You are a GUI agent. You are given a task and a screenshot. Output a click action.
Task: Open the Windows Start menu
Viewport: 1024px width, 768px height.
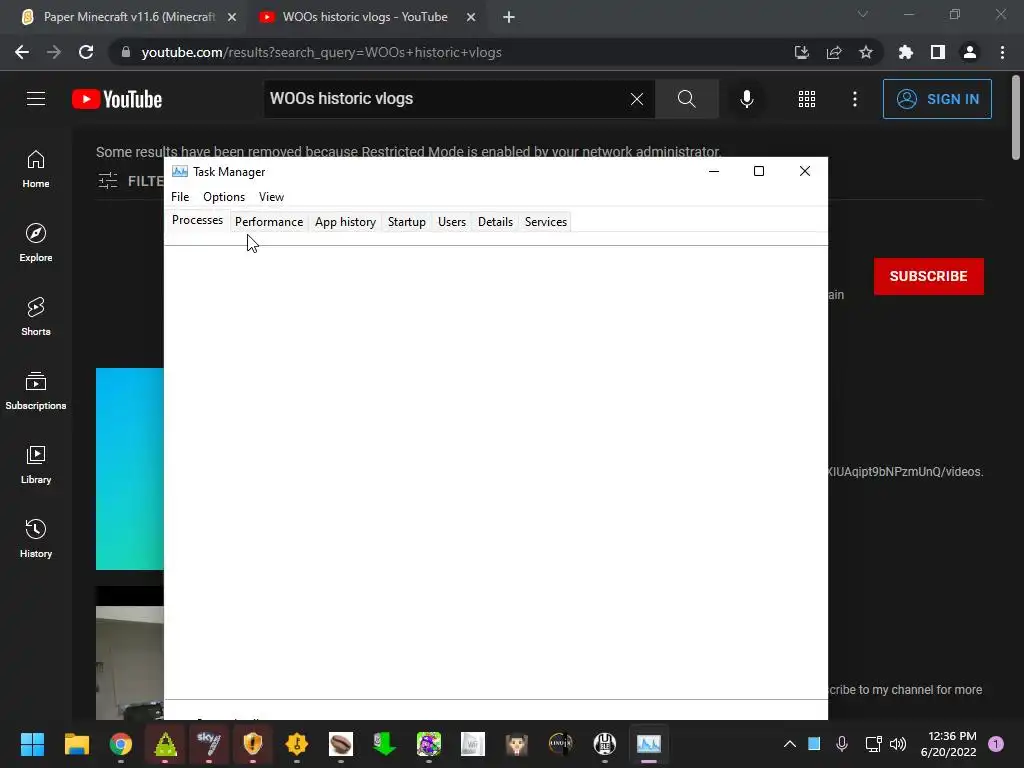tap(32, 744)
